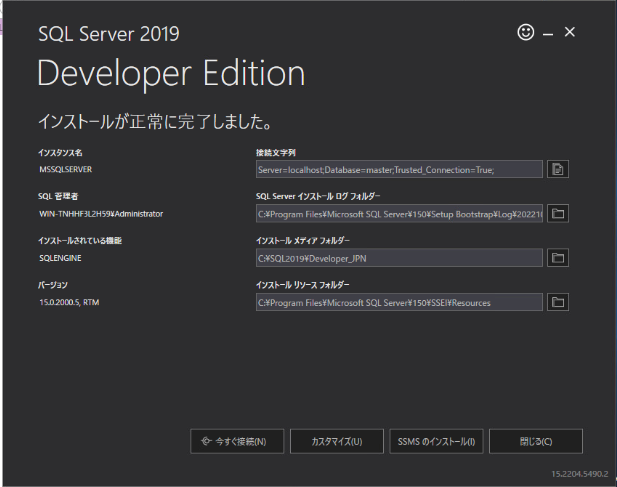617x487 pixels.
Task: Click the SQL Server 2019 title text
Action: coord(109,34)
